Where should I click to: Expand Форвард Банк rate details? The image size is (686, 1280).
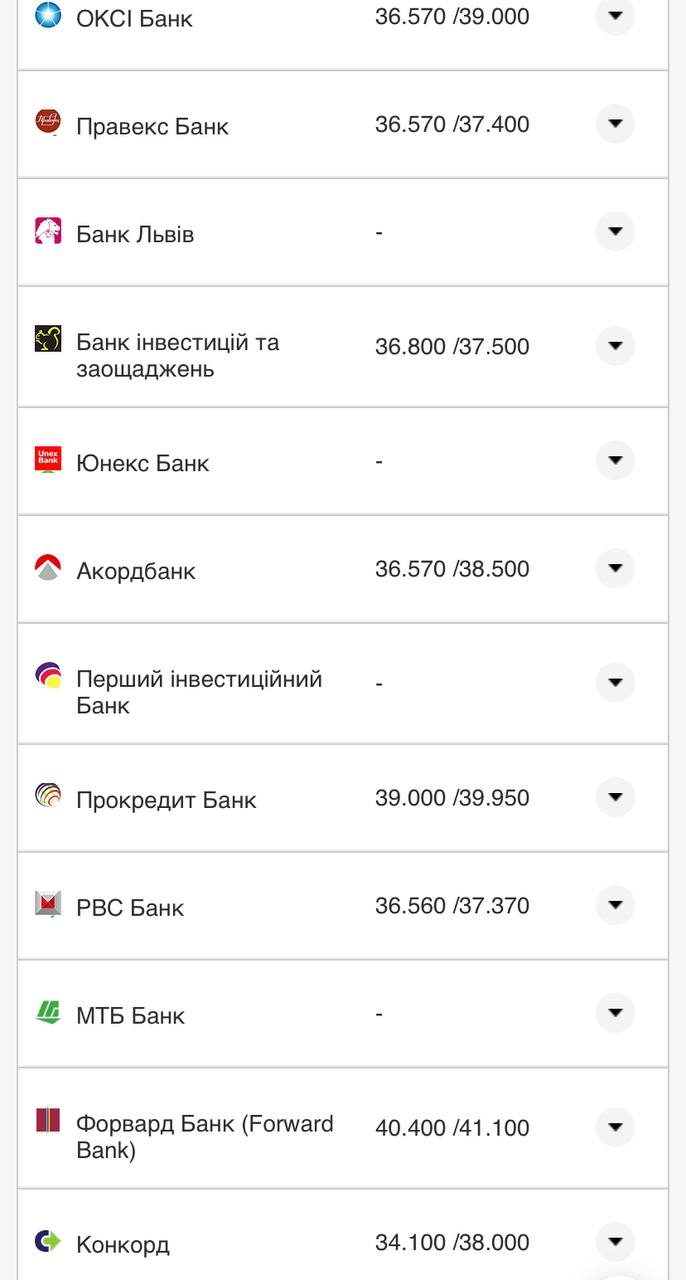click(x=615, y=1127)
